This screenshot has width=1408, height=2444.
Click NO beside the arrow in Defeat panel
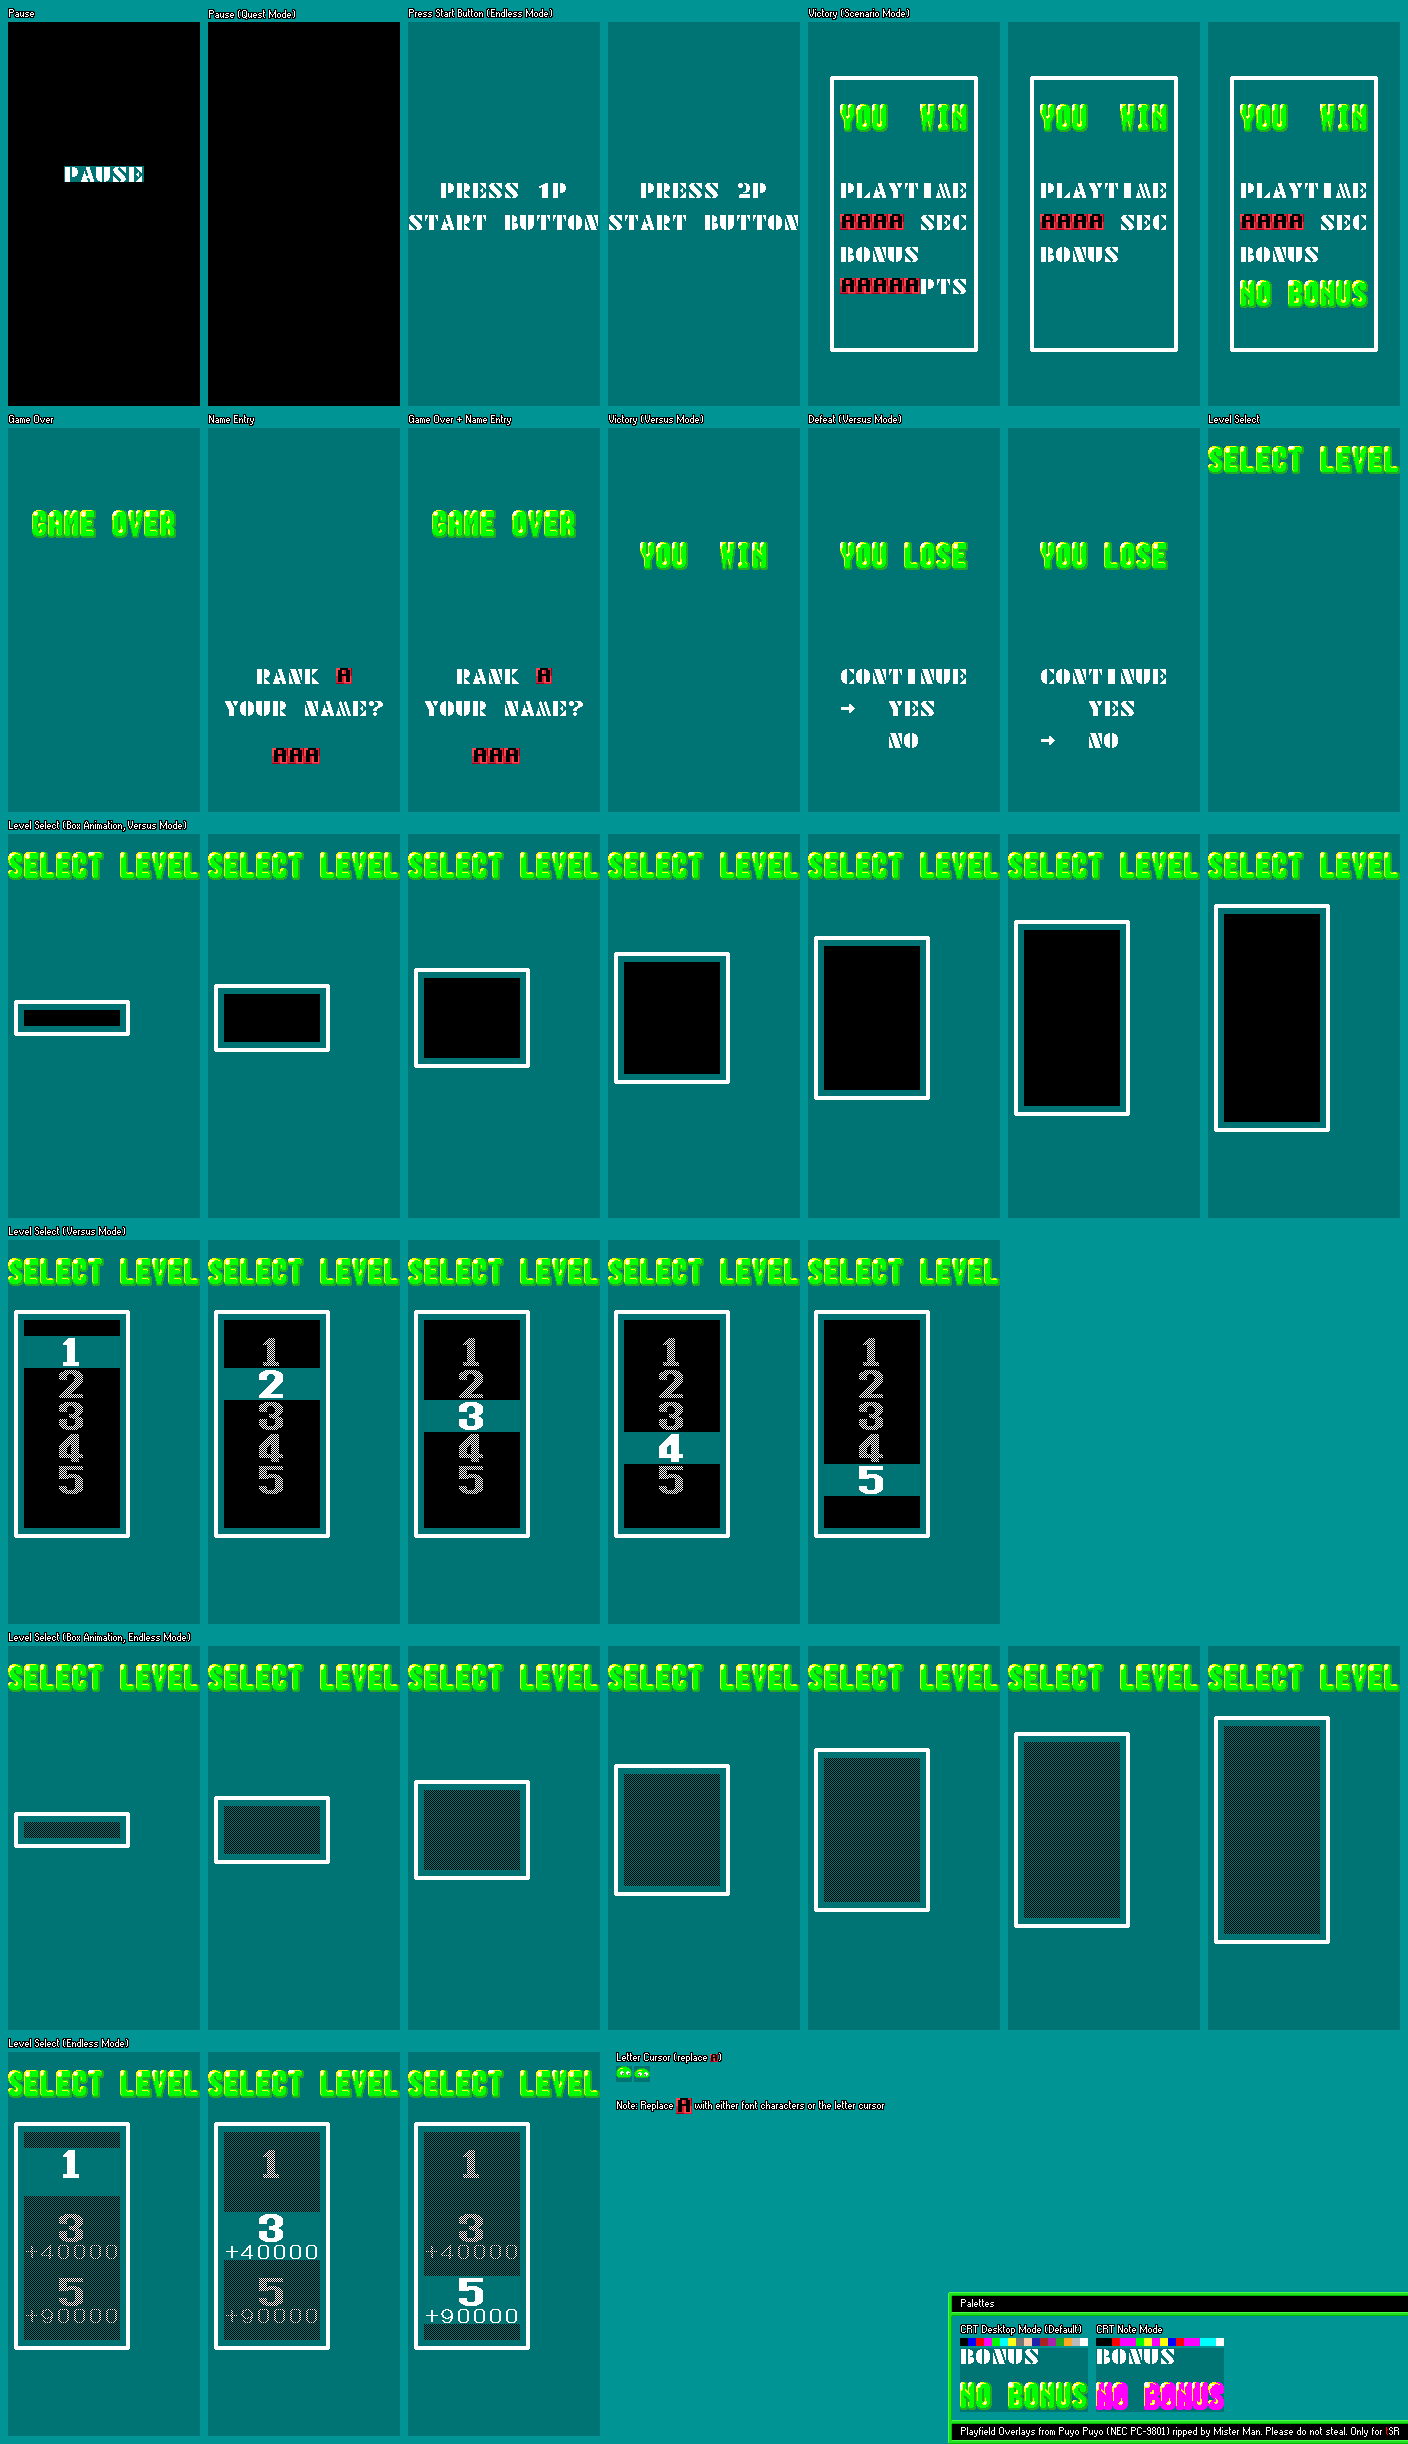1104,740
